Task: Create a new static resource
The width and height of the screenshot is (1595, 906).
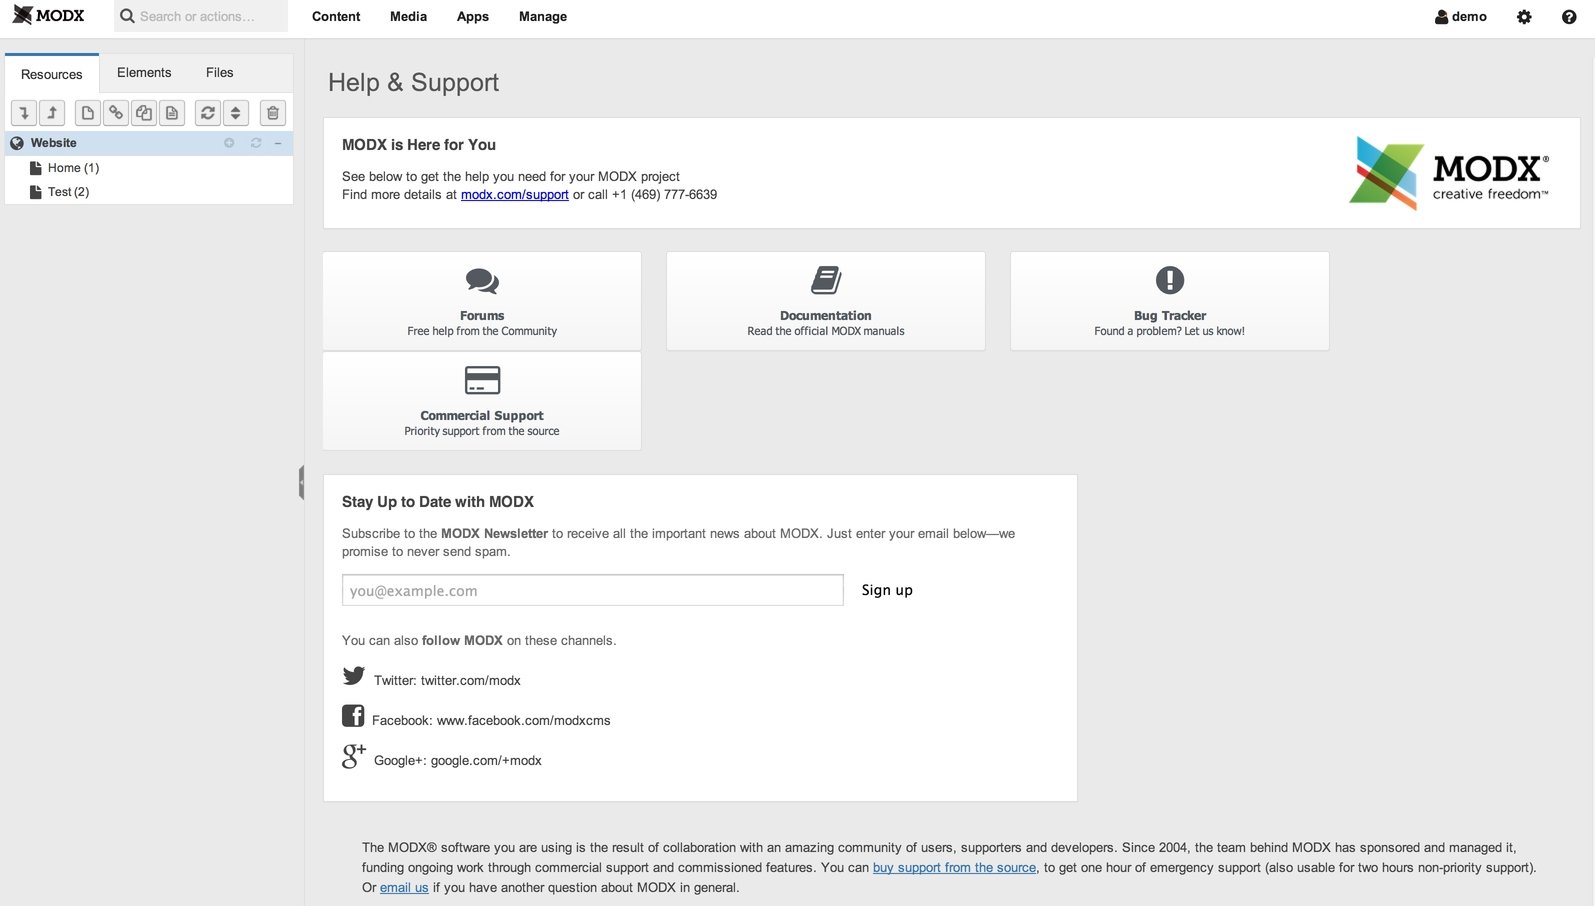Action: (172, 113)
